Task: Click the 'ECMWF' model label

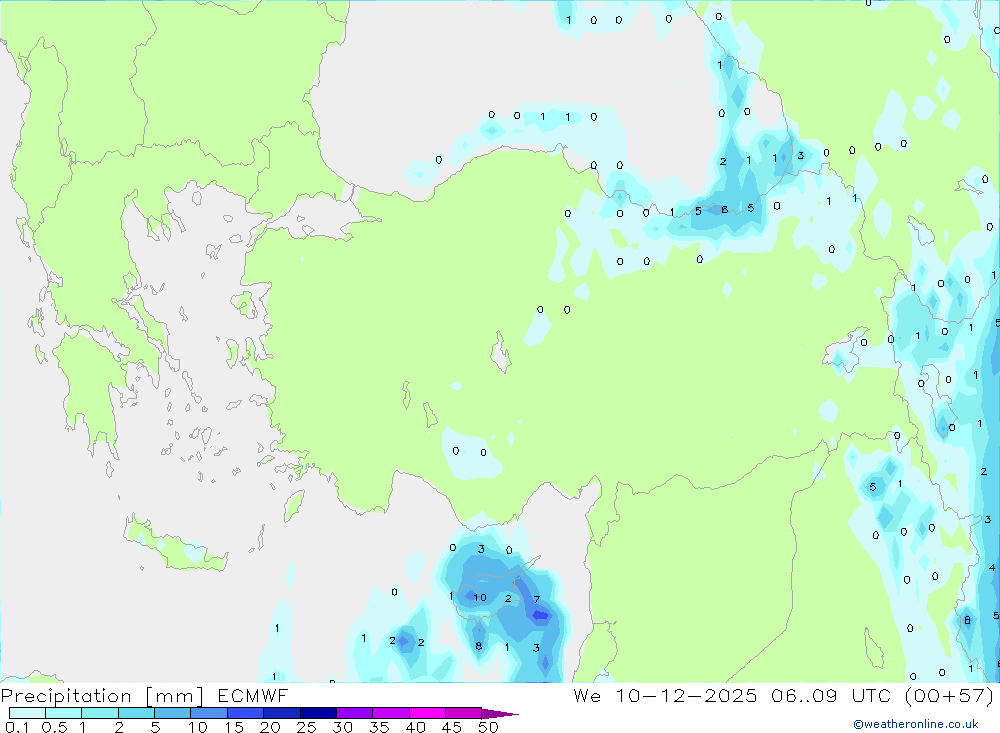Action: coord(253,695)
